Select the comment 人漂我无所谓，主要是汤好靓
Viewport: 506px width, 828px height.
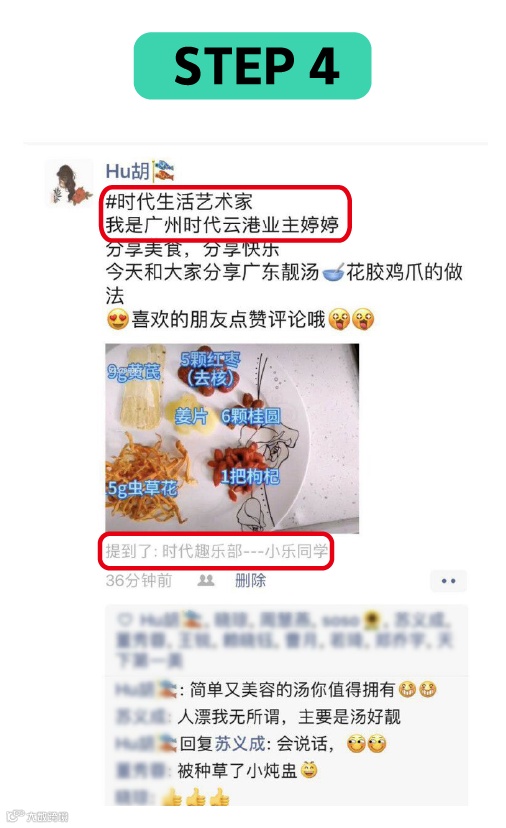pos(289,717)
